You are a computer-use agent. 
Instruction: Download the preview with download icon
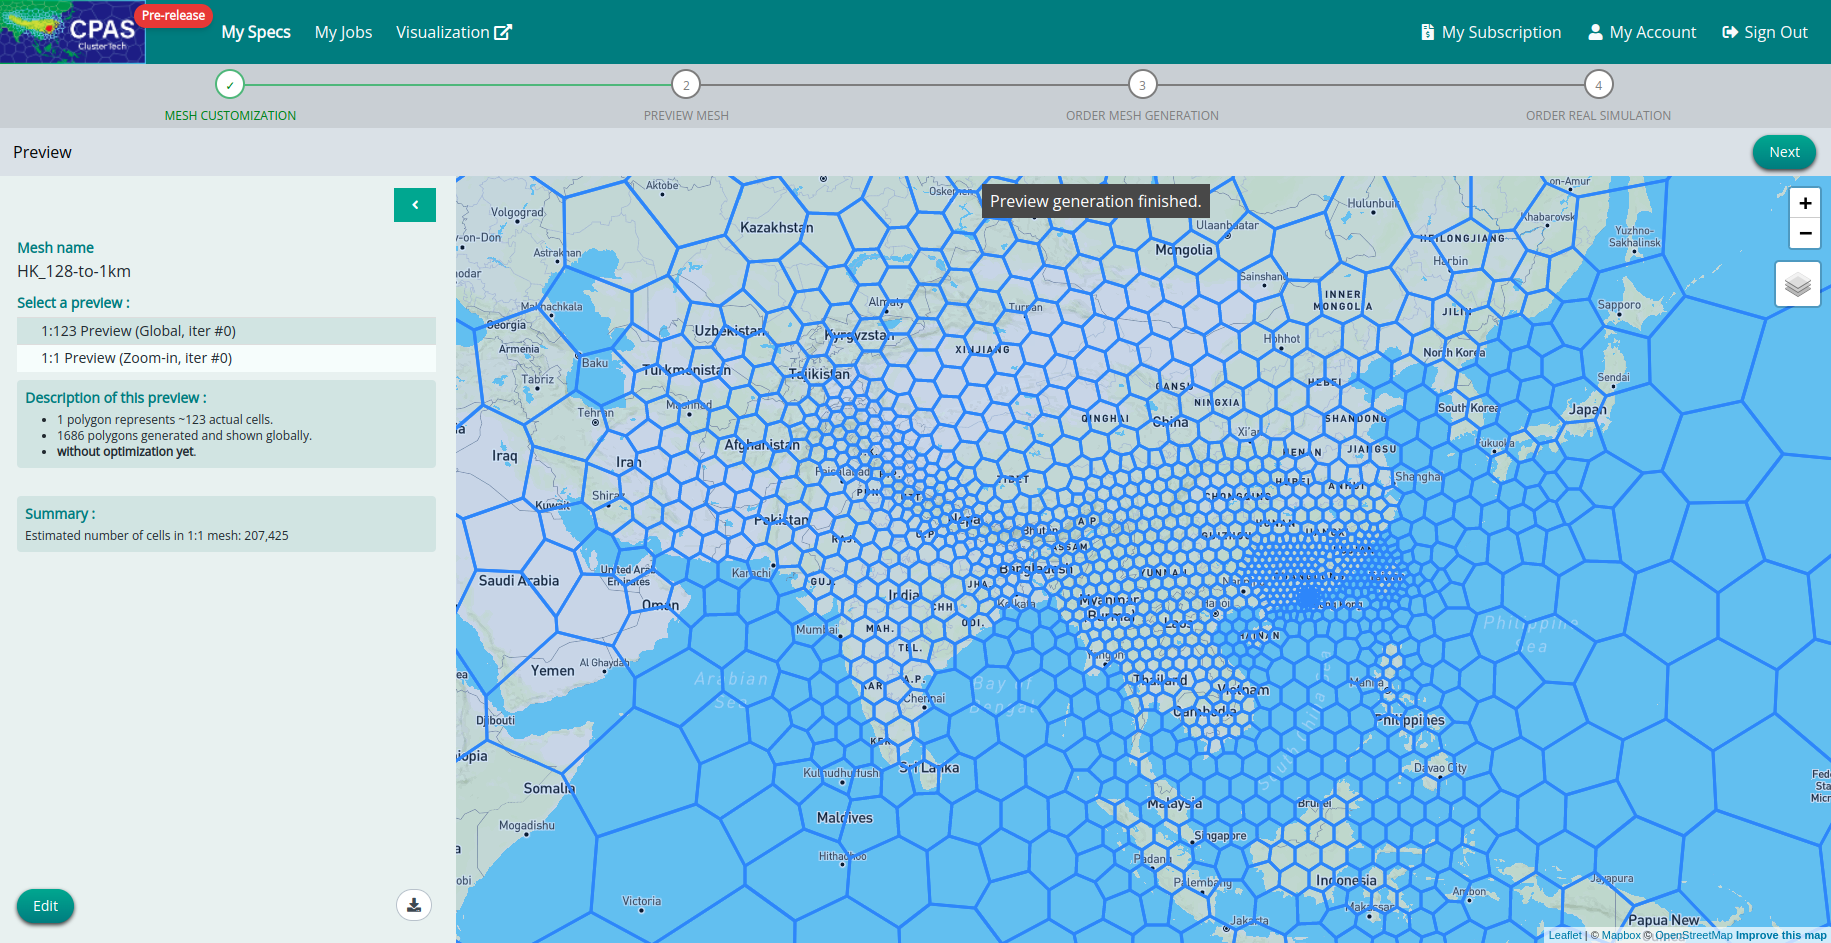(x=414, y=905)
